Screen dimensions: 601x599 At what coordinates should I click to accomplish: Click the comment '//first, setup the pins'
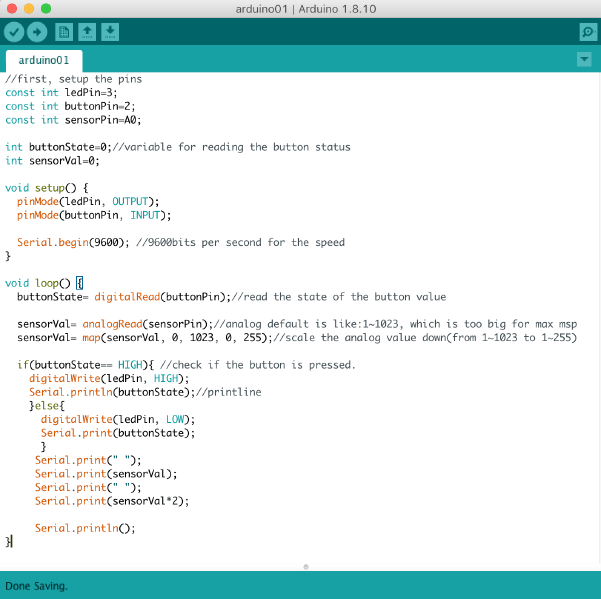click(x=74, y=79)
